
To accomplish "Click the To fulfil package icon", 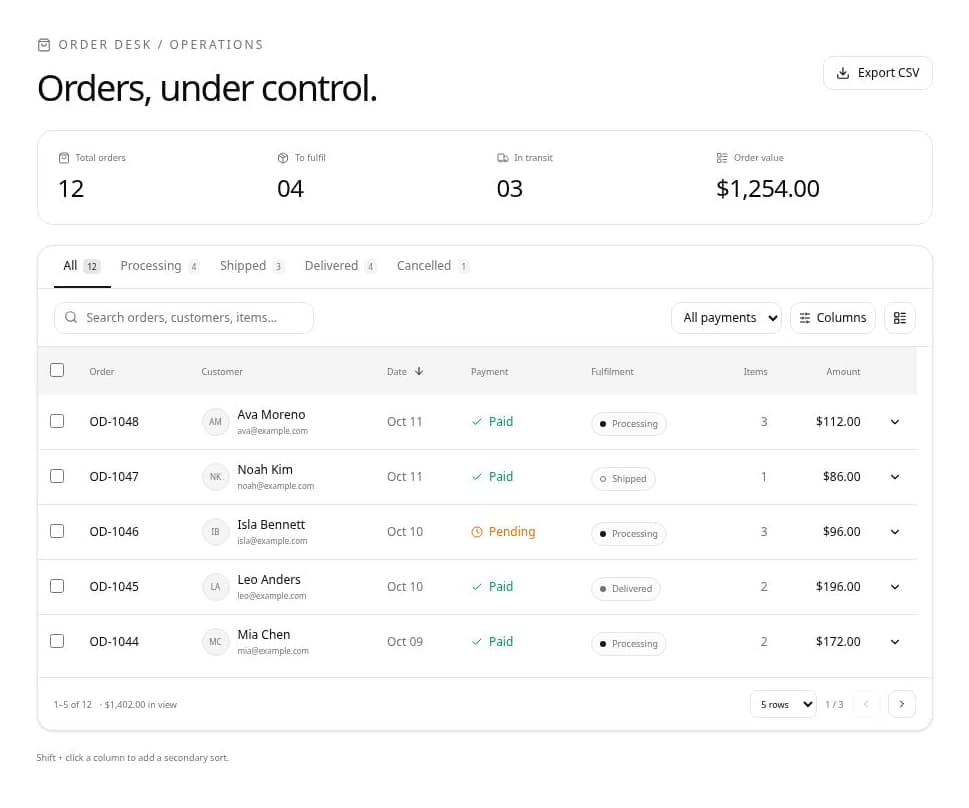I will click(283, 158).
